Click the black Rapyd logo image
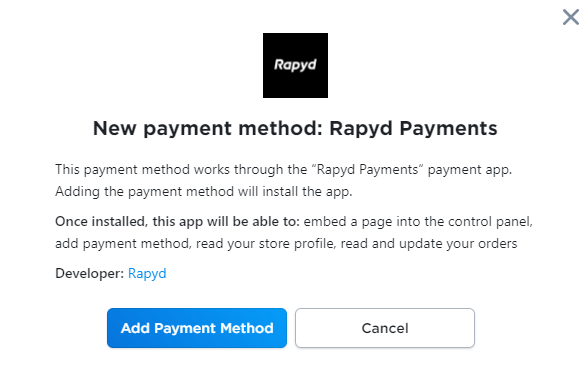This screenshot has height=376, width=587. 295,66
